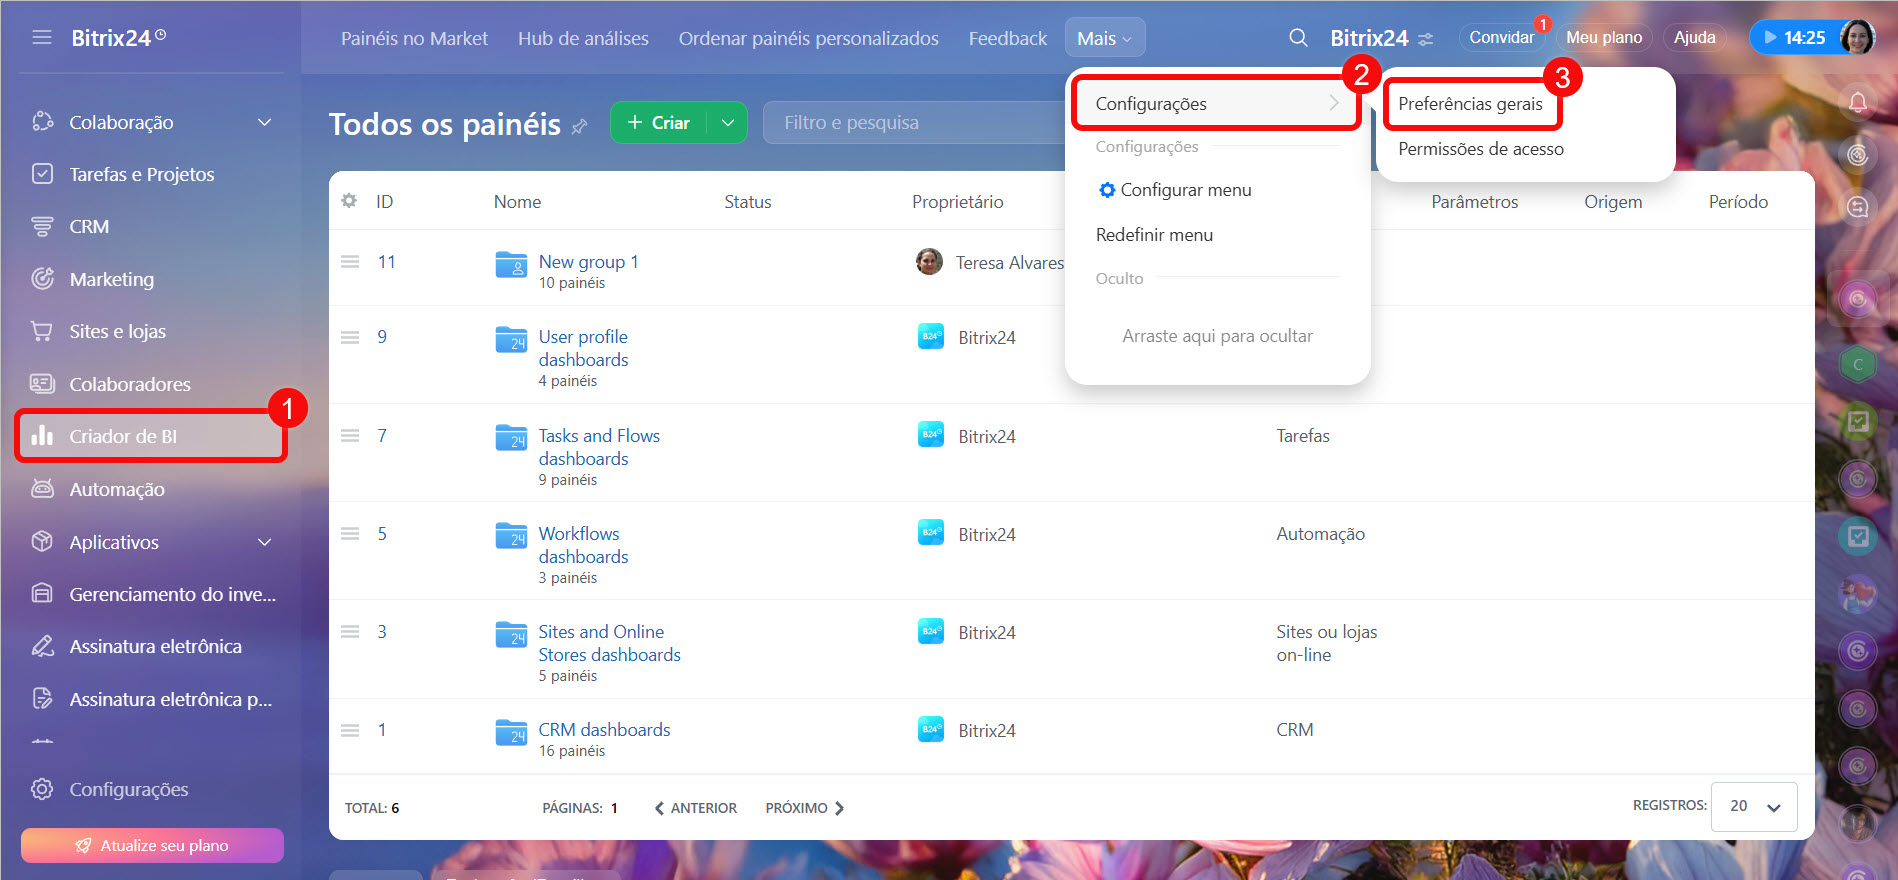Screen dimensions: 1898x880
Task: Open the Registros per-page dropdown
Action: click(x=1754, y=806)
